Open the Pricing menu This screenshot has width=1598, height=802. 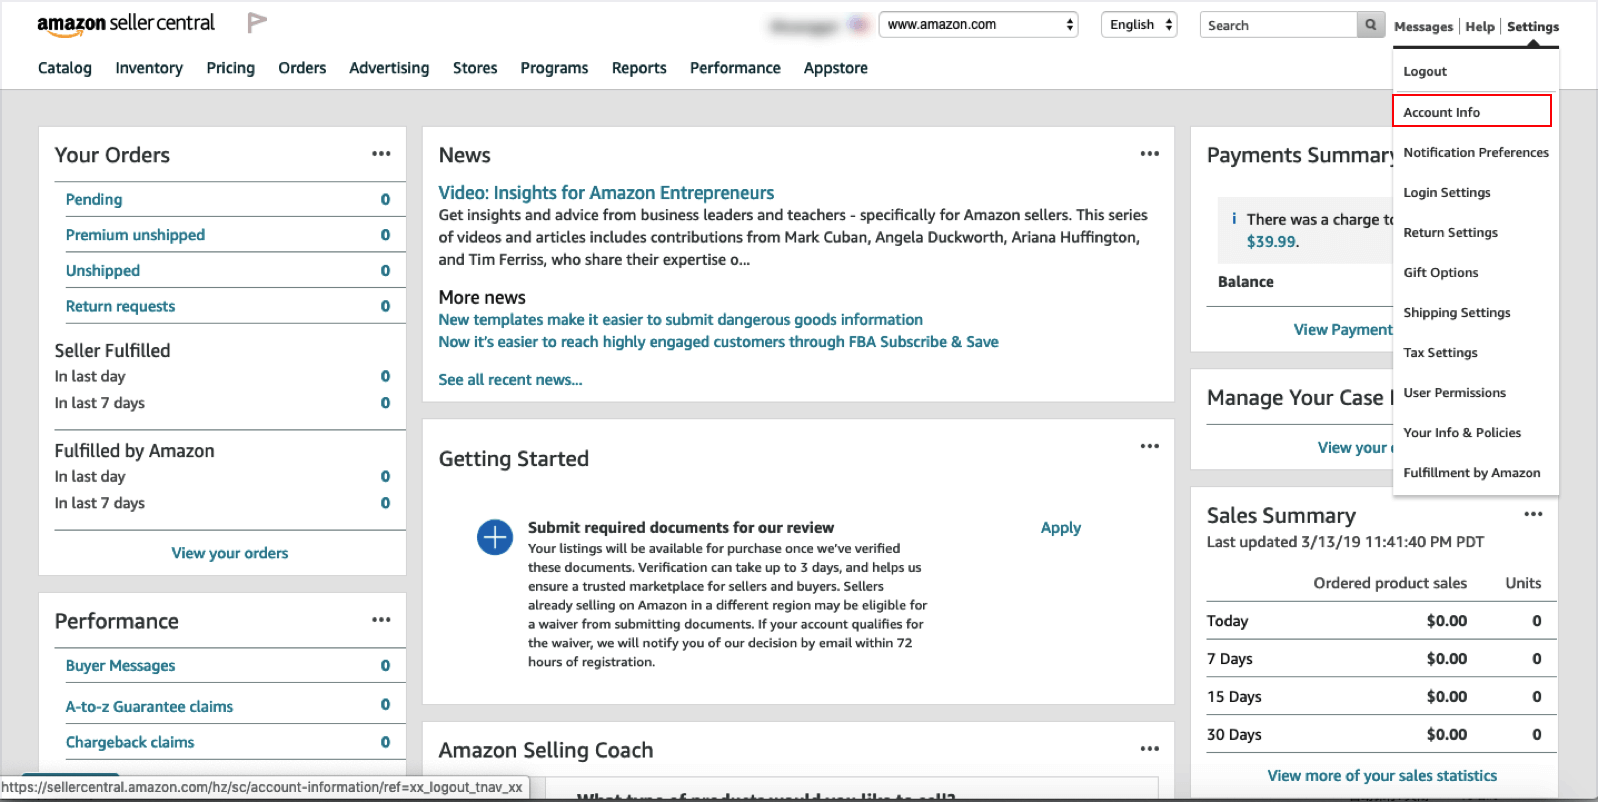[231, 68]
